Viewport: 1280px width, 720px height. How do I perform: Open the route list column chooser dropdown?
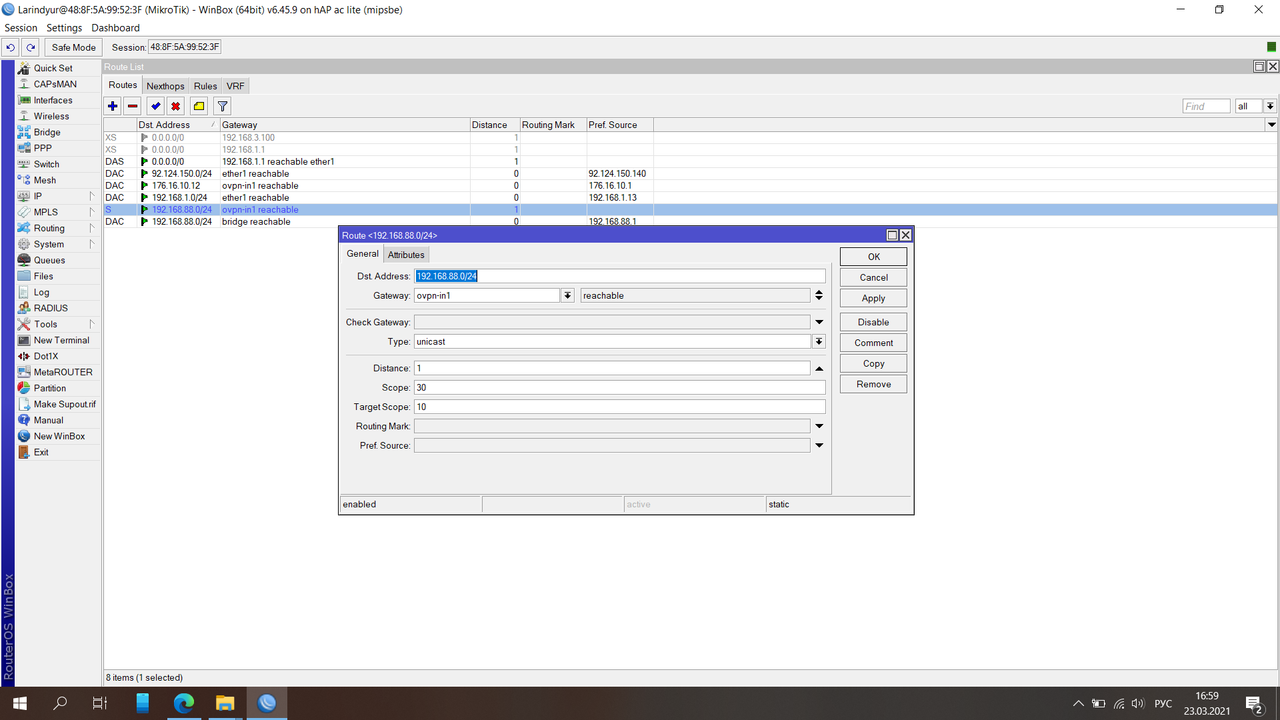tap(1272, 125)
